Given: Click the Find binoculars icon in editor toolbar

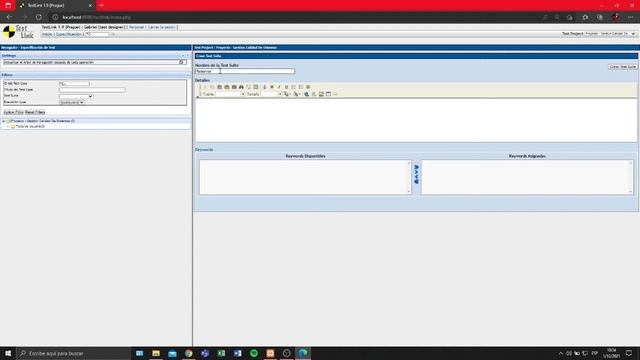Looking at the screenshot, I should (241, 87).
